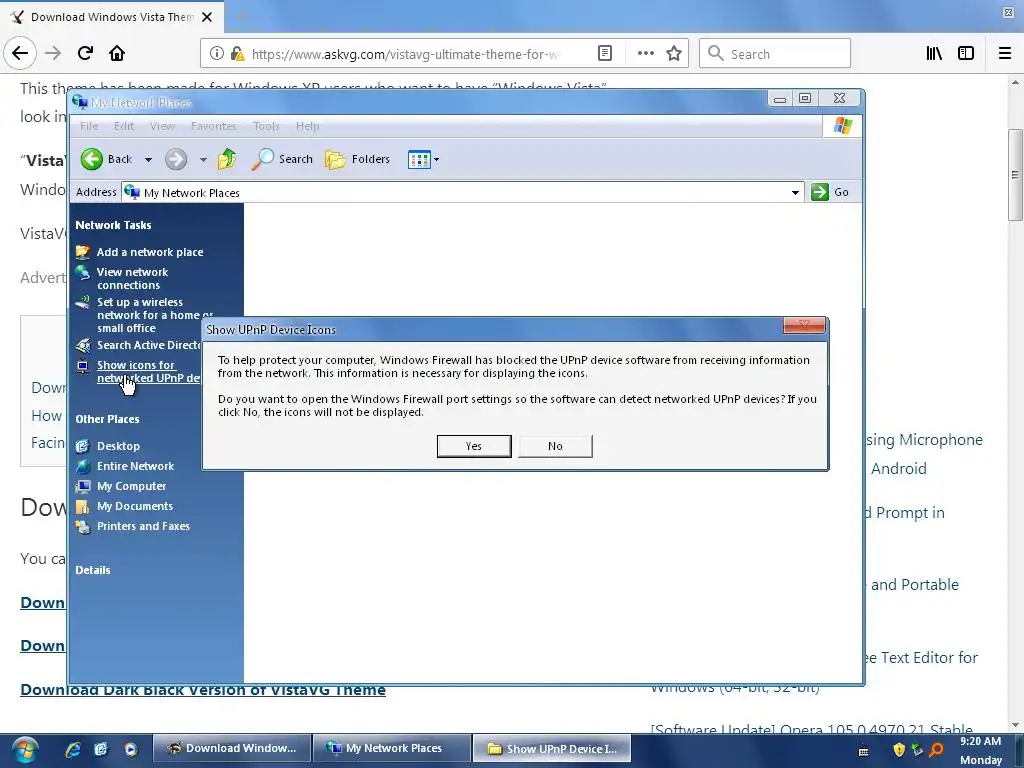The image size is (1024, 768).
Task: Click the networked UPnP devices monitor icon
Action: (83, 366)
